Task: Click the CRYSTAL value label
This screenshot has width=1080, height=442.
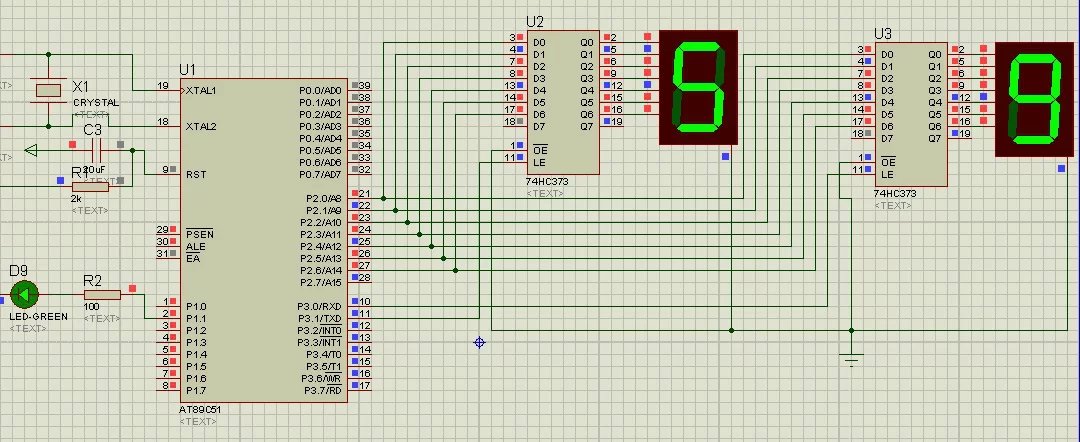Action: 96,103
